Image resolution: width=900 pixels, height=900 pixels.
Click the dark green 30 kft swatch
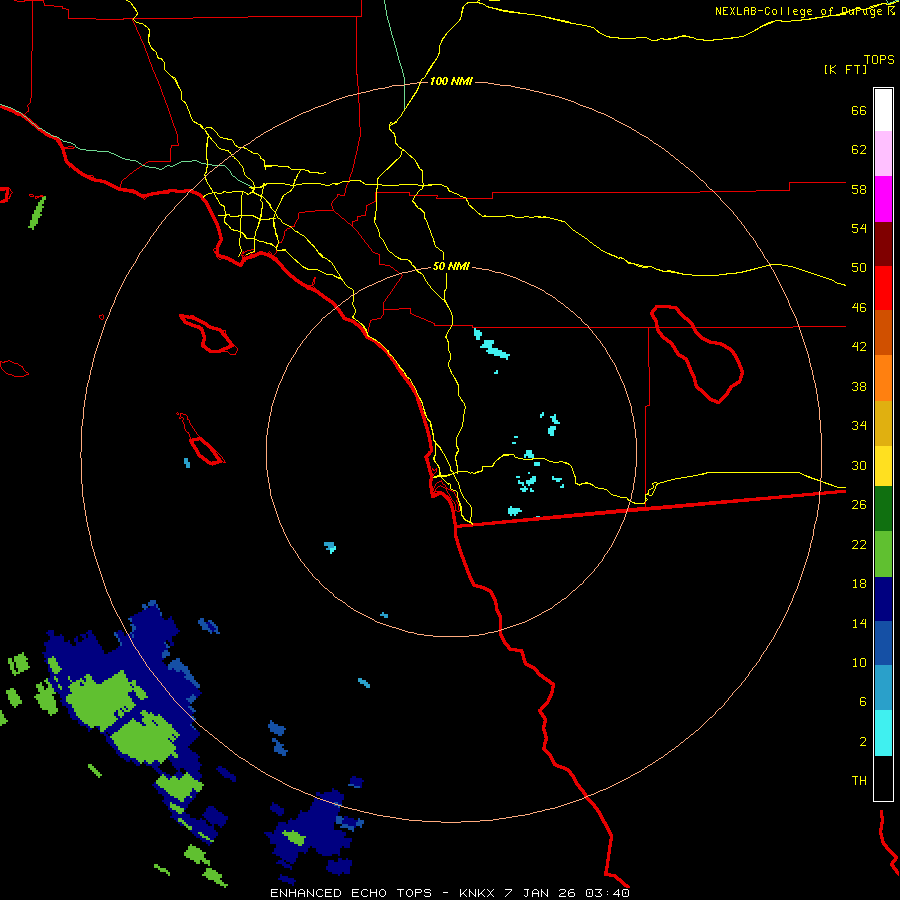coord(883,509)
